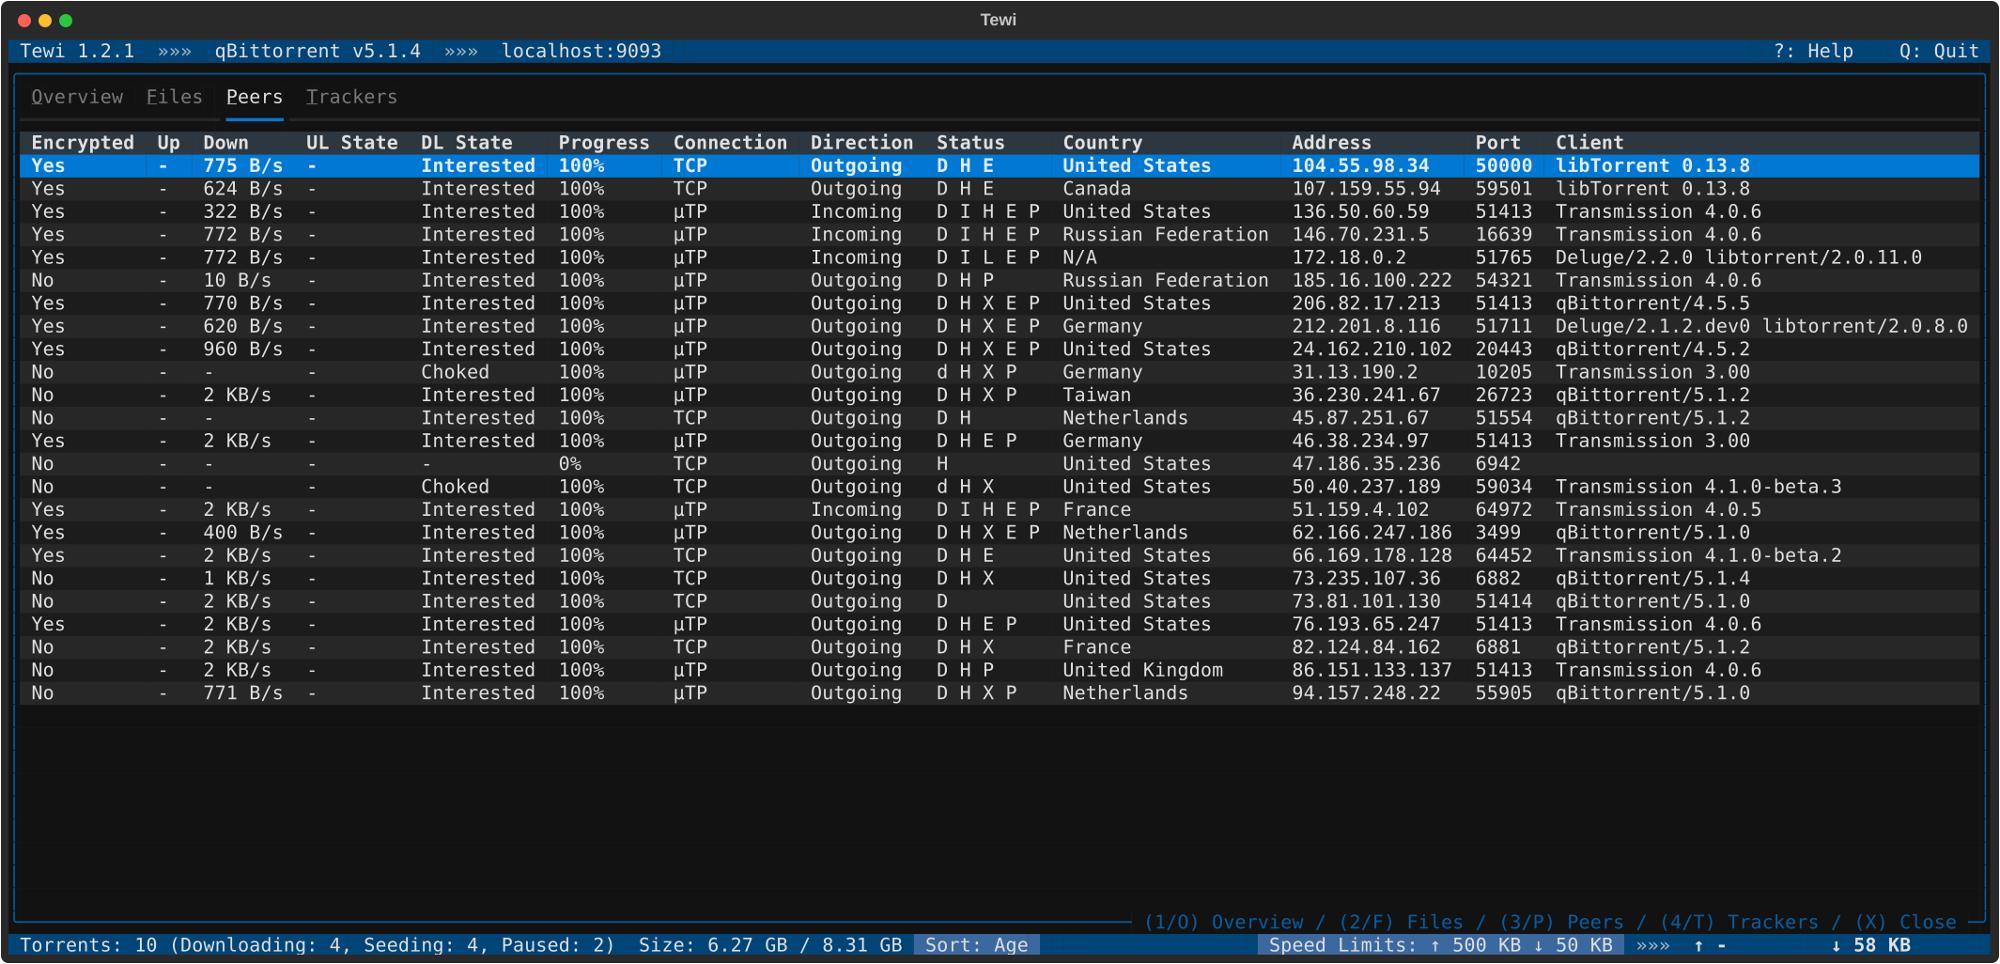The image size is (2000, 964).
Task: Click '(1/O) Overview' in the bottom shortcut bar
Action: [1223, 922]
